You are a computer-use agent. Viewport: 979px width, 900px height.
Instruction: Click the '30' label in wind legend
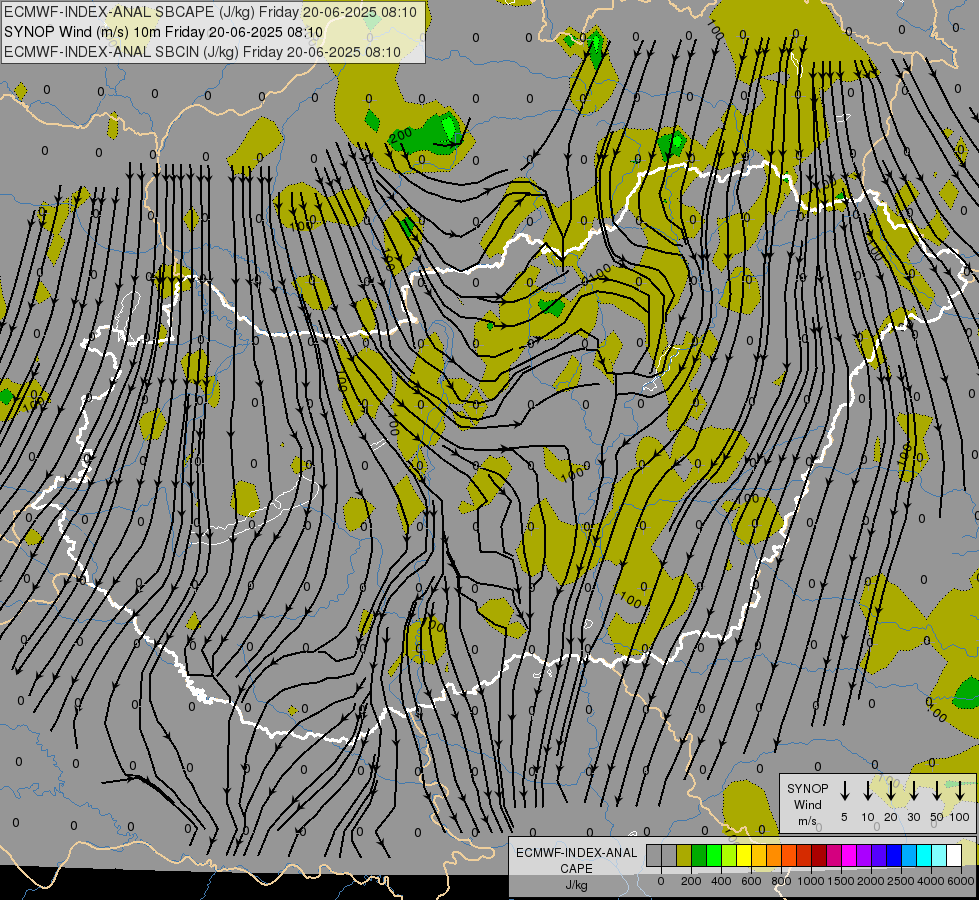click(913, 817)
